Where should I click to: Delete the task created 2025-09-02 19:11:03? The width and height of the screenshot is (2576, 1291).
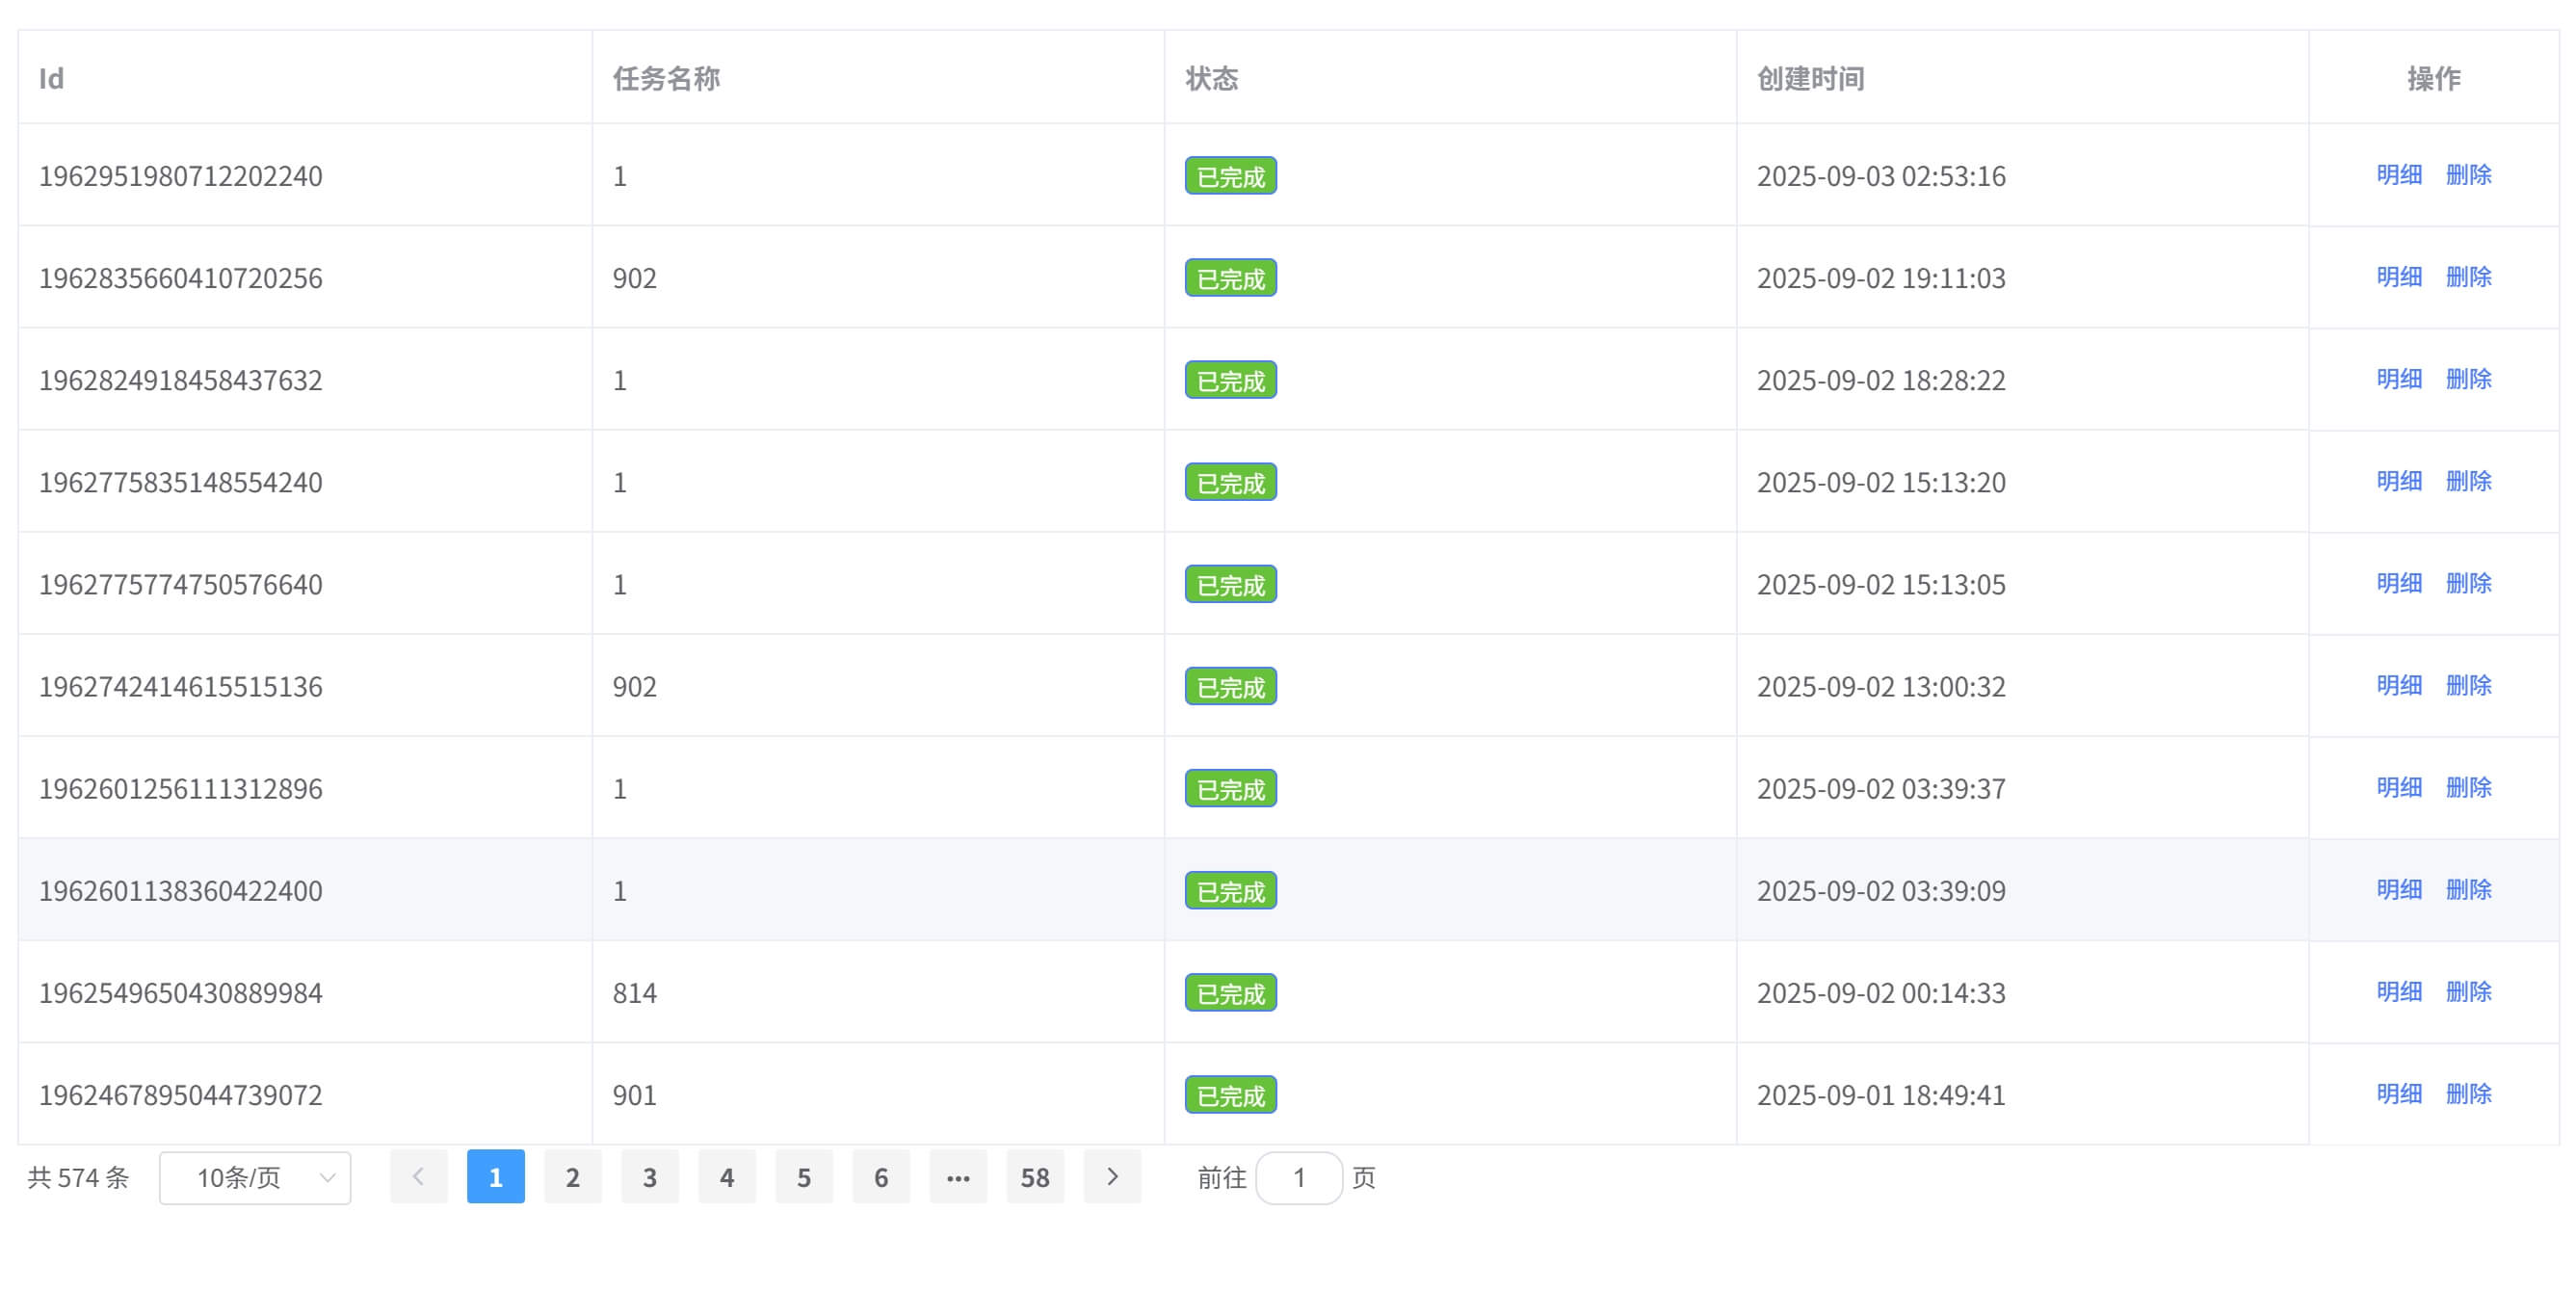2468,277
